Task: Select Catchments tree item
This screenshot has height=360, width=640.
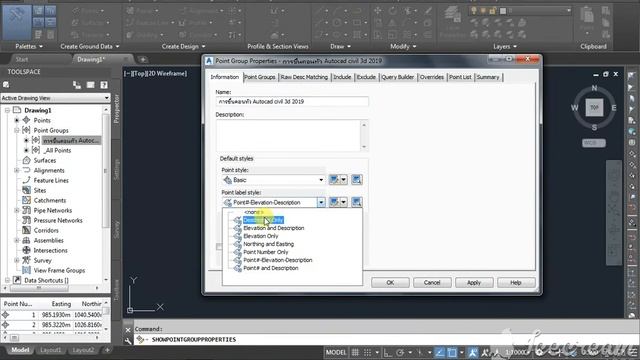Action: 49,200
